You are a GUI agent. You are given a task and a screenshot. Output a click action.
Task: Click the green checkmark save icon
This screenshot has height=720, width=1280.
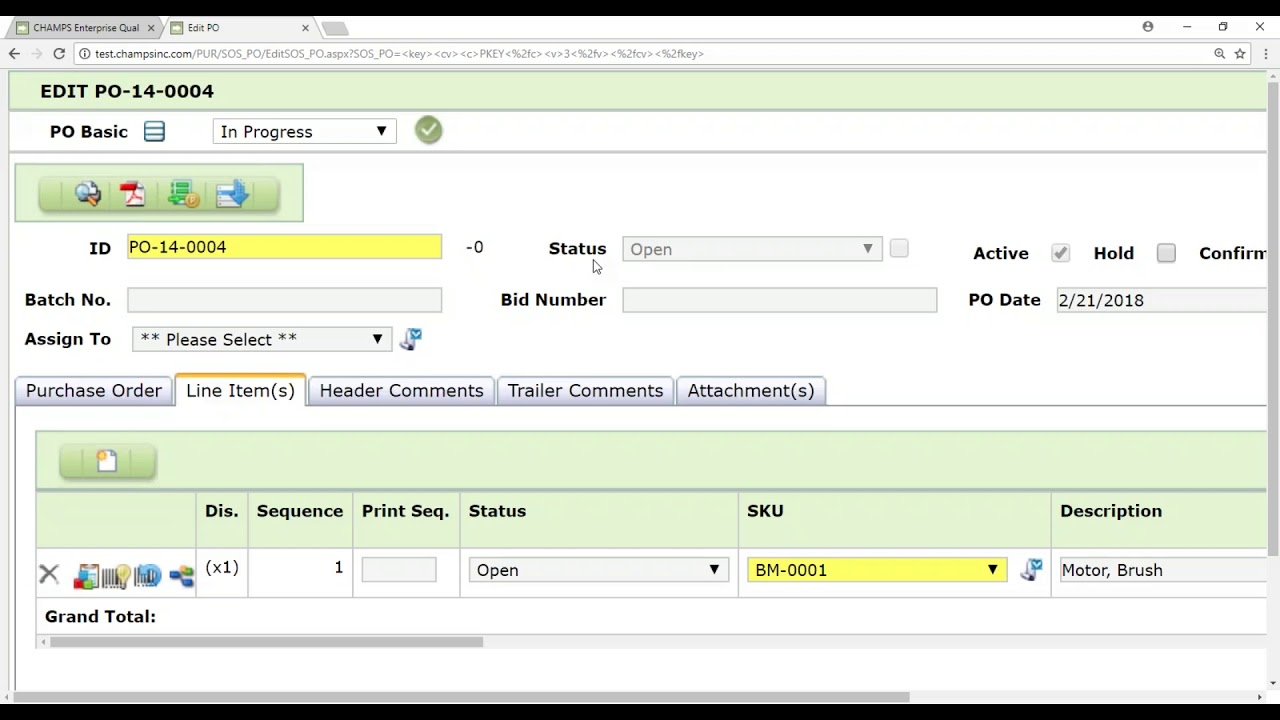[429, 130]
